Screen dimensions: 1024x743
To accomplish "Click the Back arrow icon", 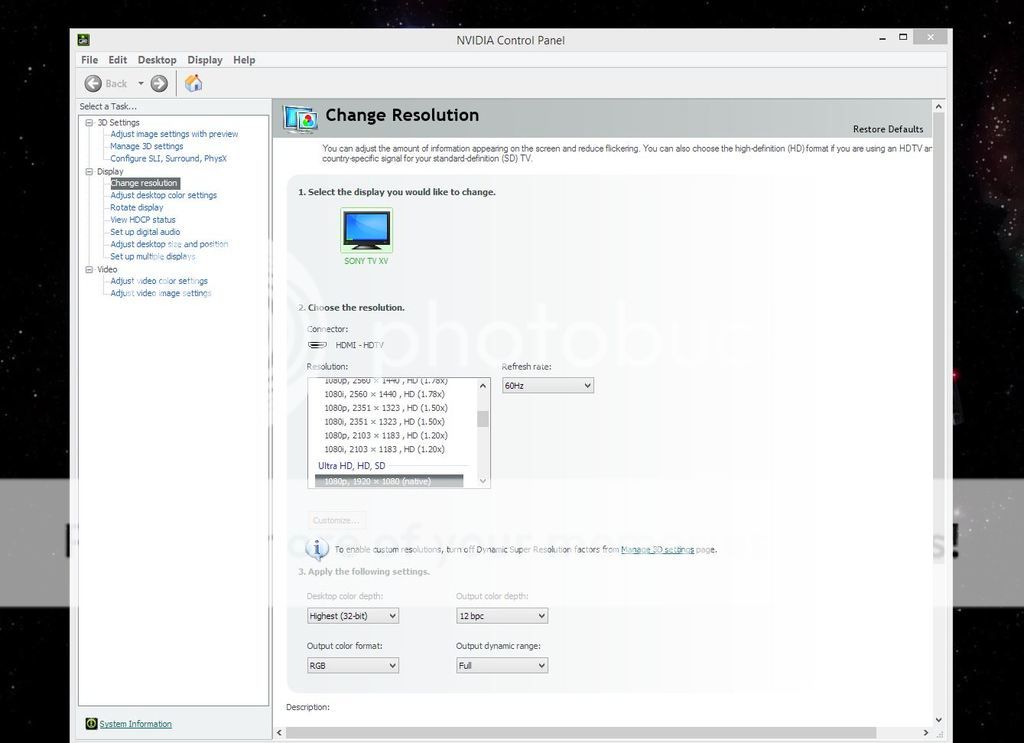I will [x=94, y=84].
